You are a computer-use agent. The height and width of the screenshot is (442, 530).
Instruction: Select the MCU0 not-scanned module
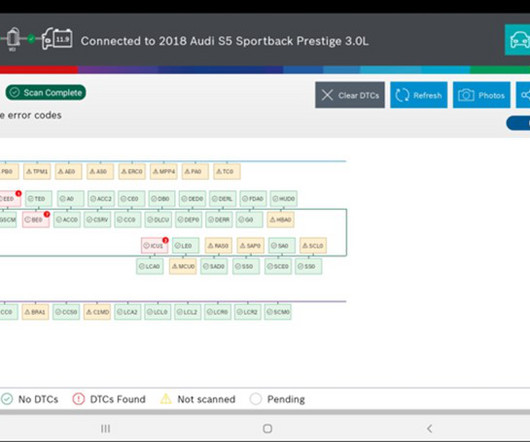point(183,267)
